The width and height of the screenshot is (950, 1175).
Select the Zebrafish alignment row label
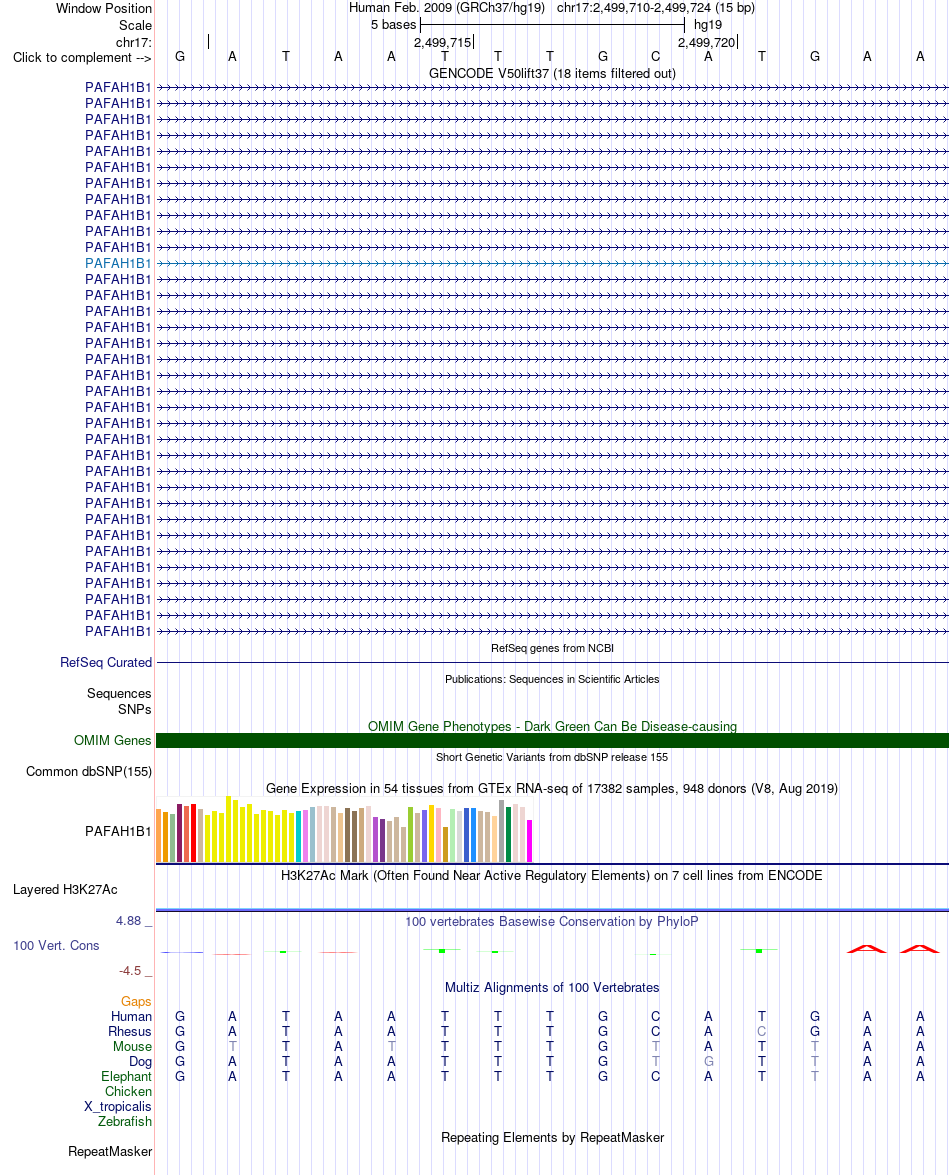coord(124,1122)
